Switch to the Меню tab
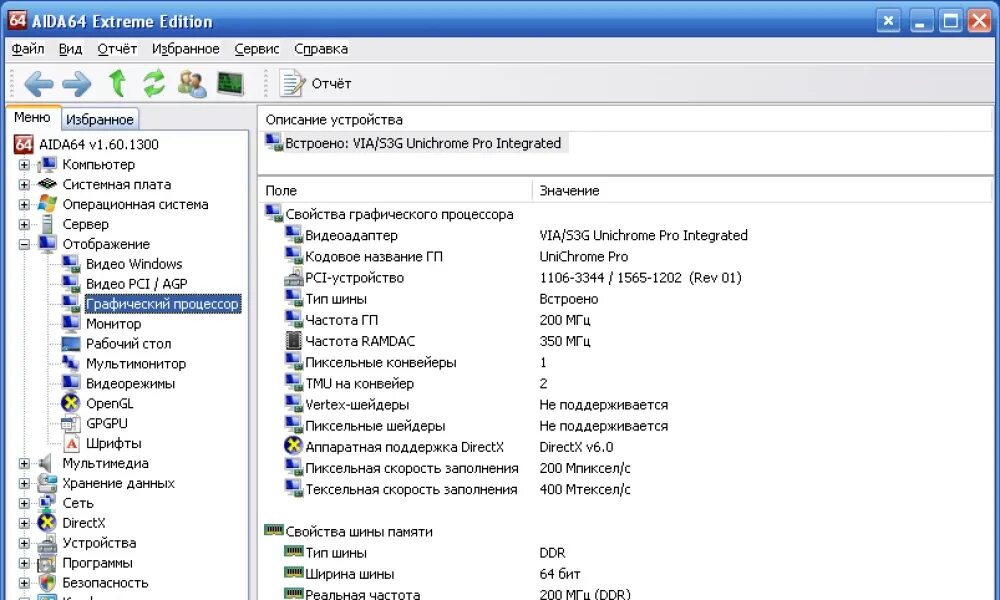Image resolution: width=1000 pixels, height=600 pixels. pyautogui.click(x=33, y=117)
